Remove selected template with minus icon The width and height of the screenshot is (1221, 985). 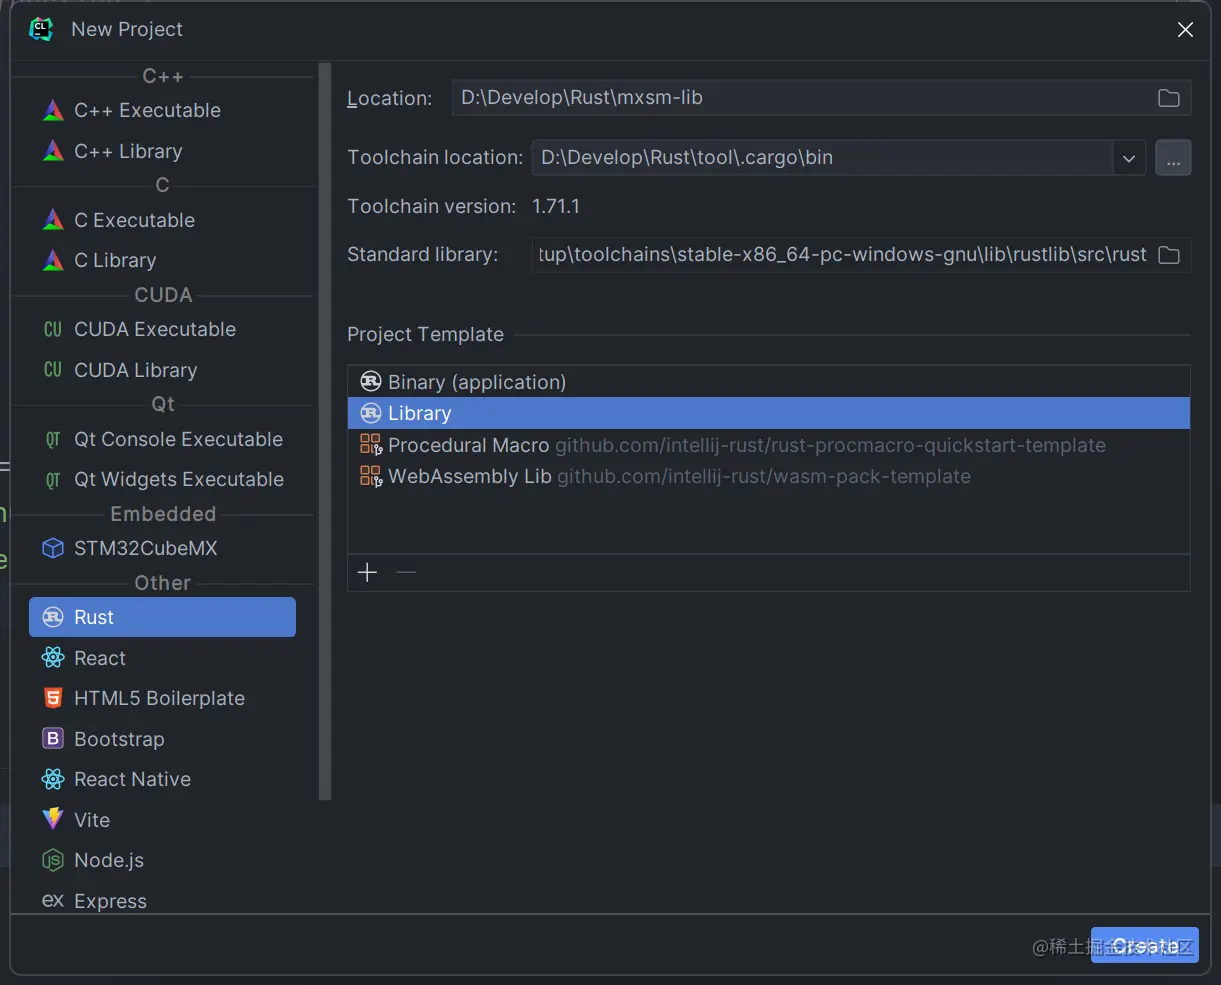(x=405, y=572)
